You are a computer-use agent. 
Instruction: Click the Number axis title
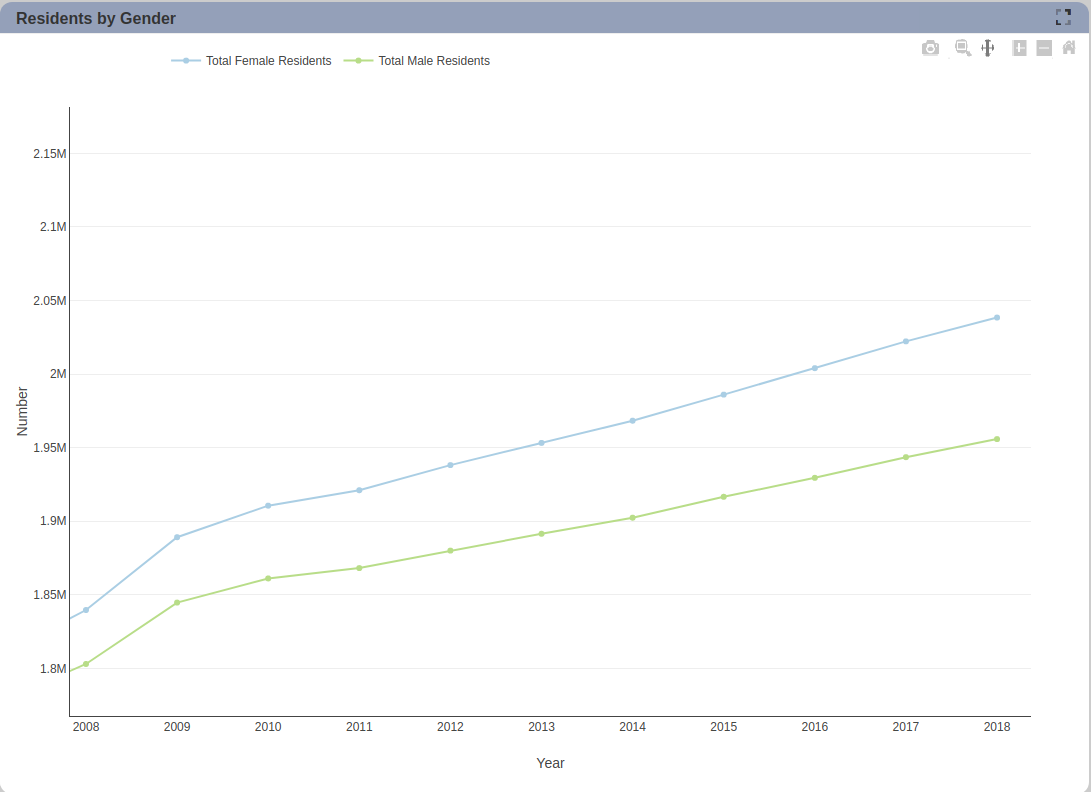point(22,411)
